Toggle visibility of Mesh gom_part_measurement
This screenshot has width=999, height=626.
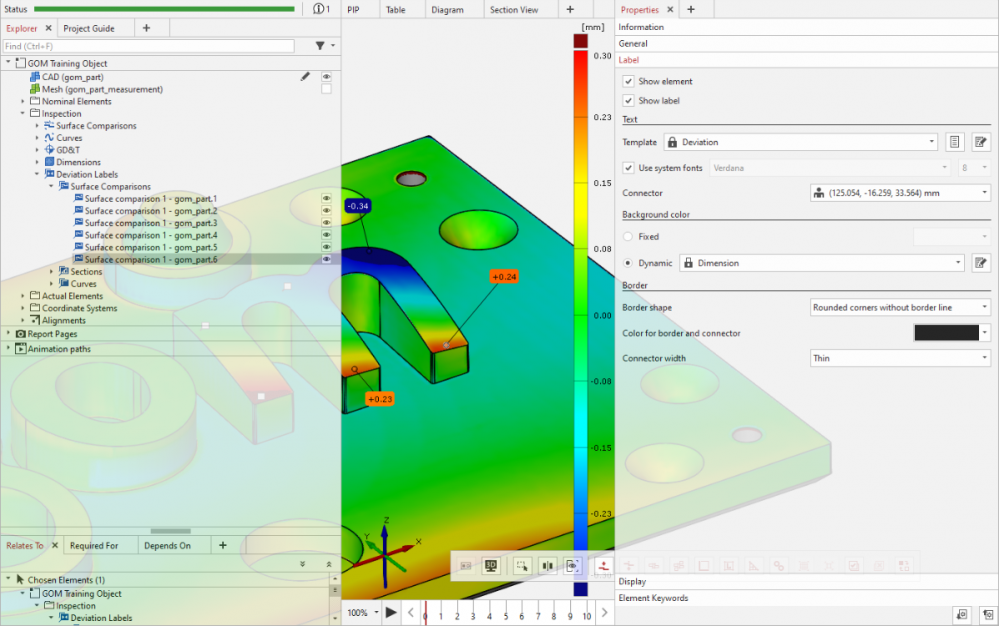click(x=326, y=89)
